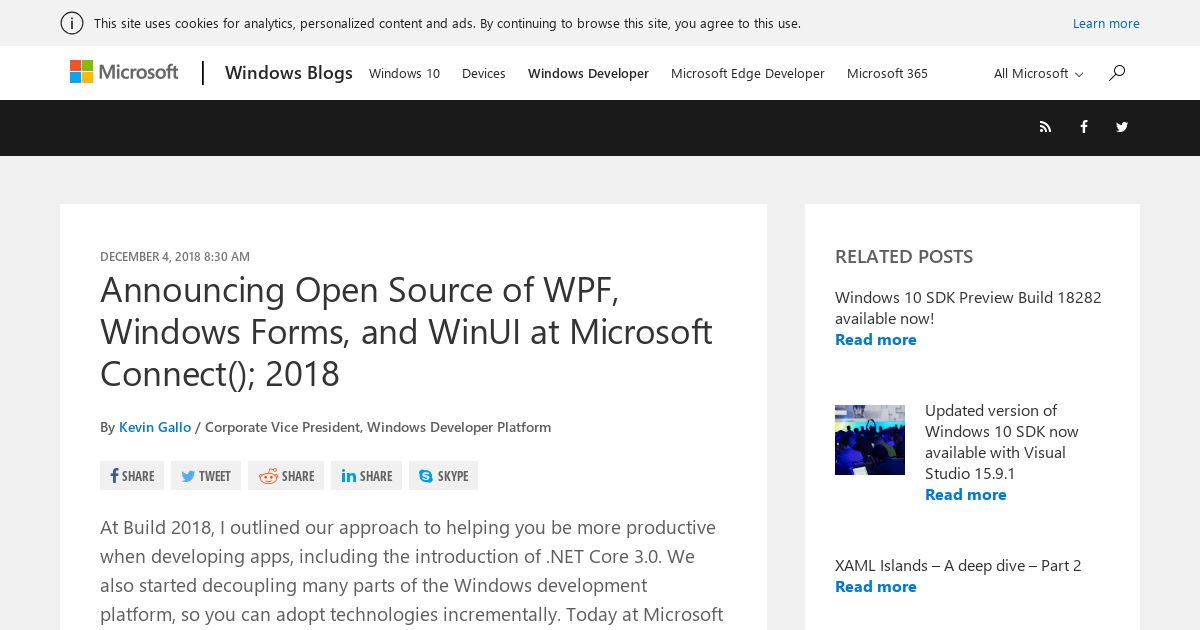Share the article on Facebook
The image size is (1200, 630).
coord(132,476)
